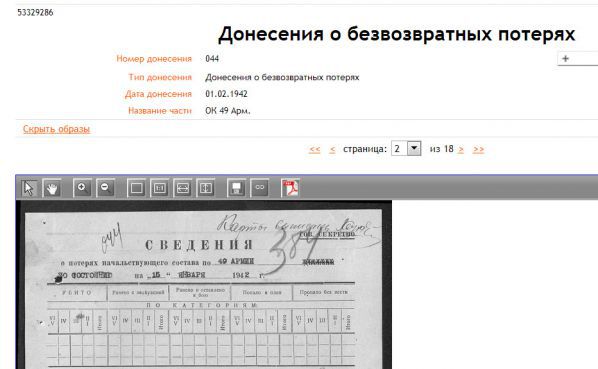This screenshot has height=369, width=598.
Task: Fit whole image in viewer
Action: (x=137, y=188)
